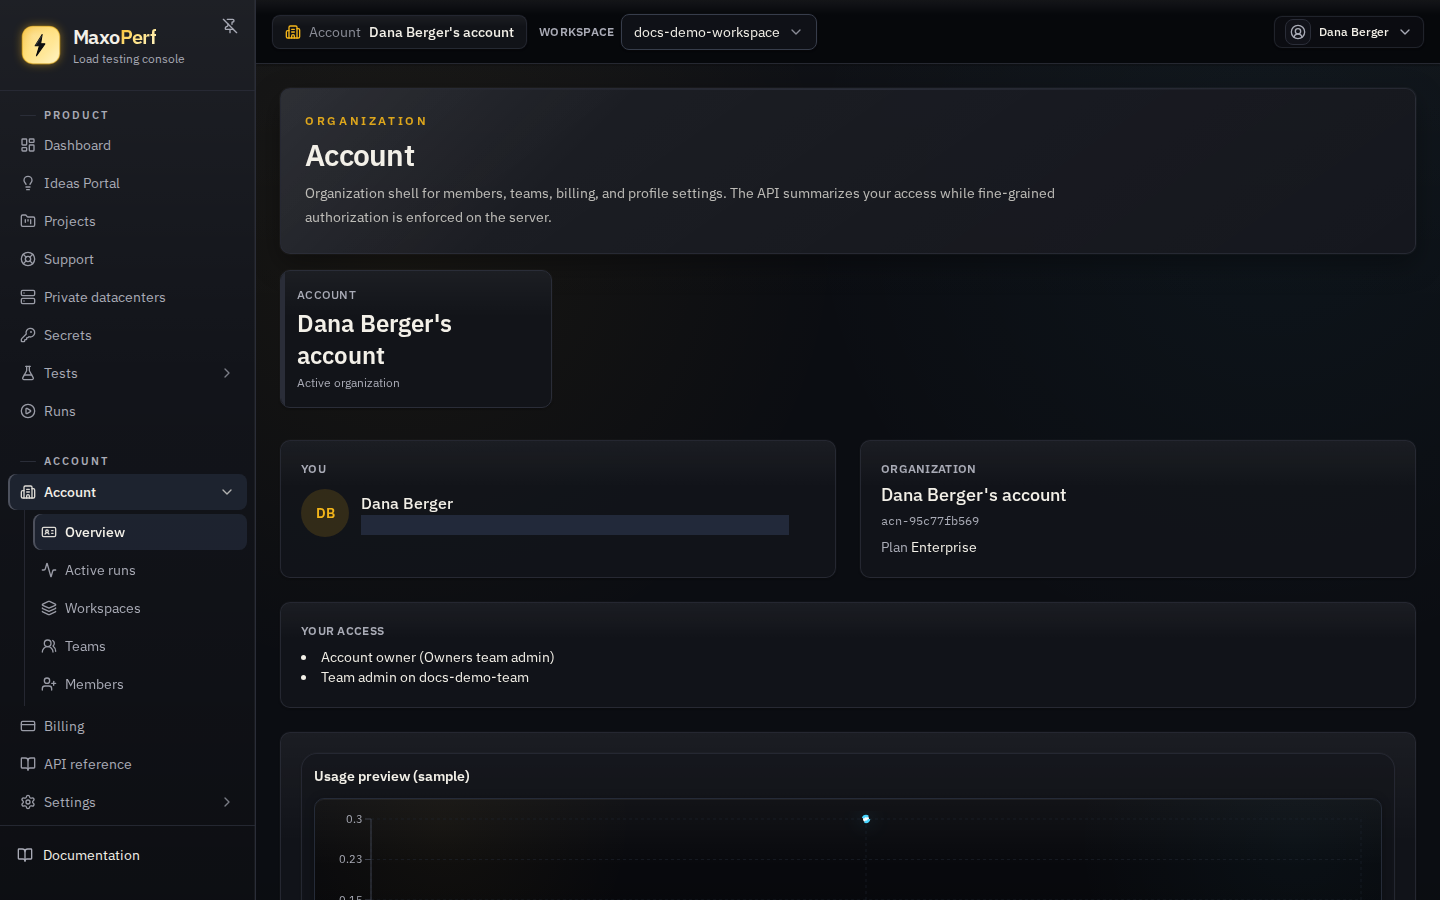Screen dimensions: 1440x900
Task: Open the docs-demo-workspace dropdown
Action: 718,32
